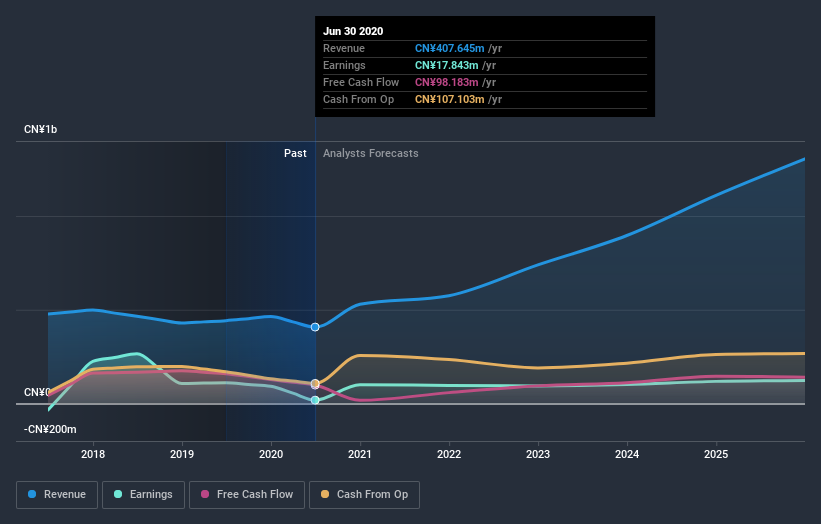Toggle the Cash From Op legend button
821x524 pixels.
pyautogui.click(x=364, y=495)
